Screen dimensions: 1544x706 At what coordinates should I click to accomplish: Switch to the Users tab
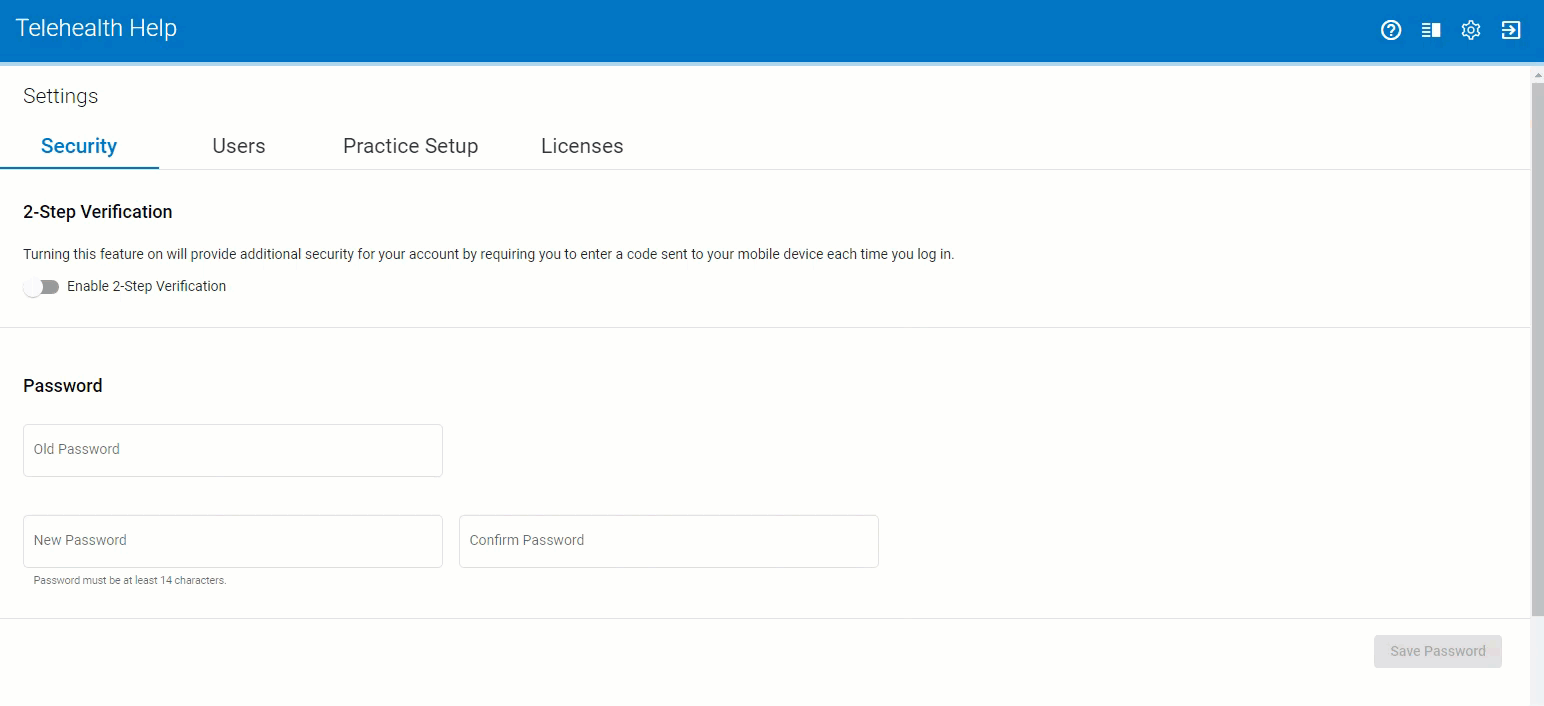[239, 146]
